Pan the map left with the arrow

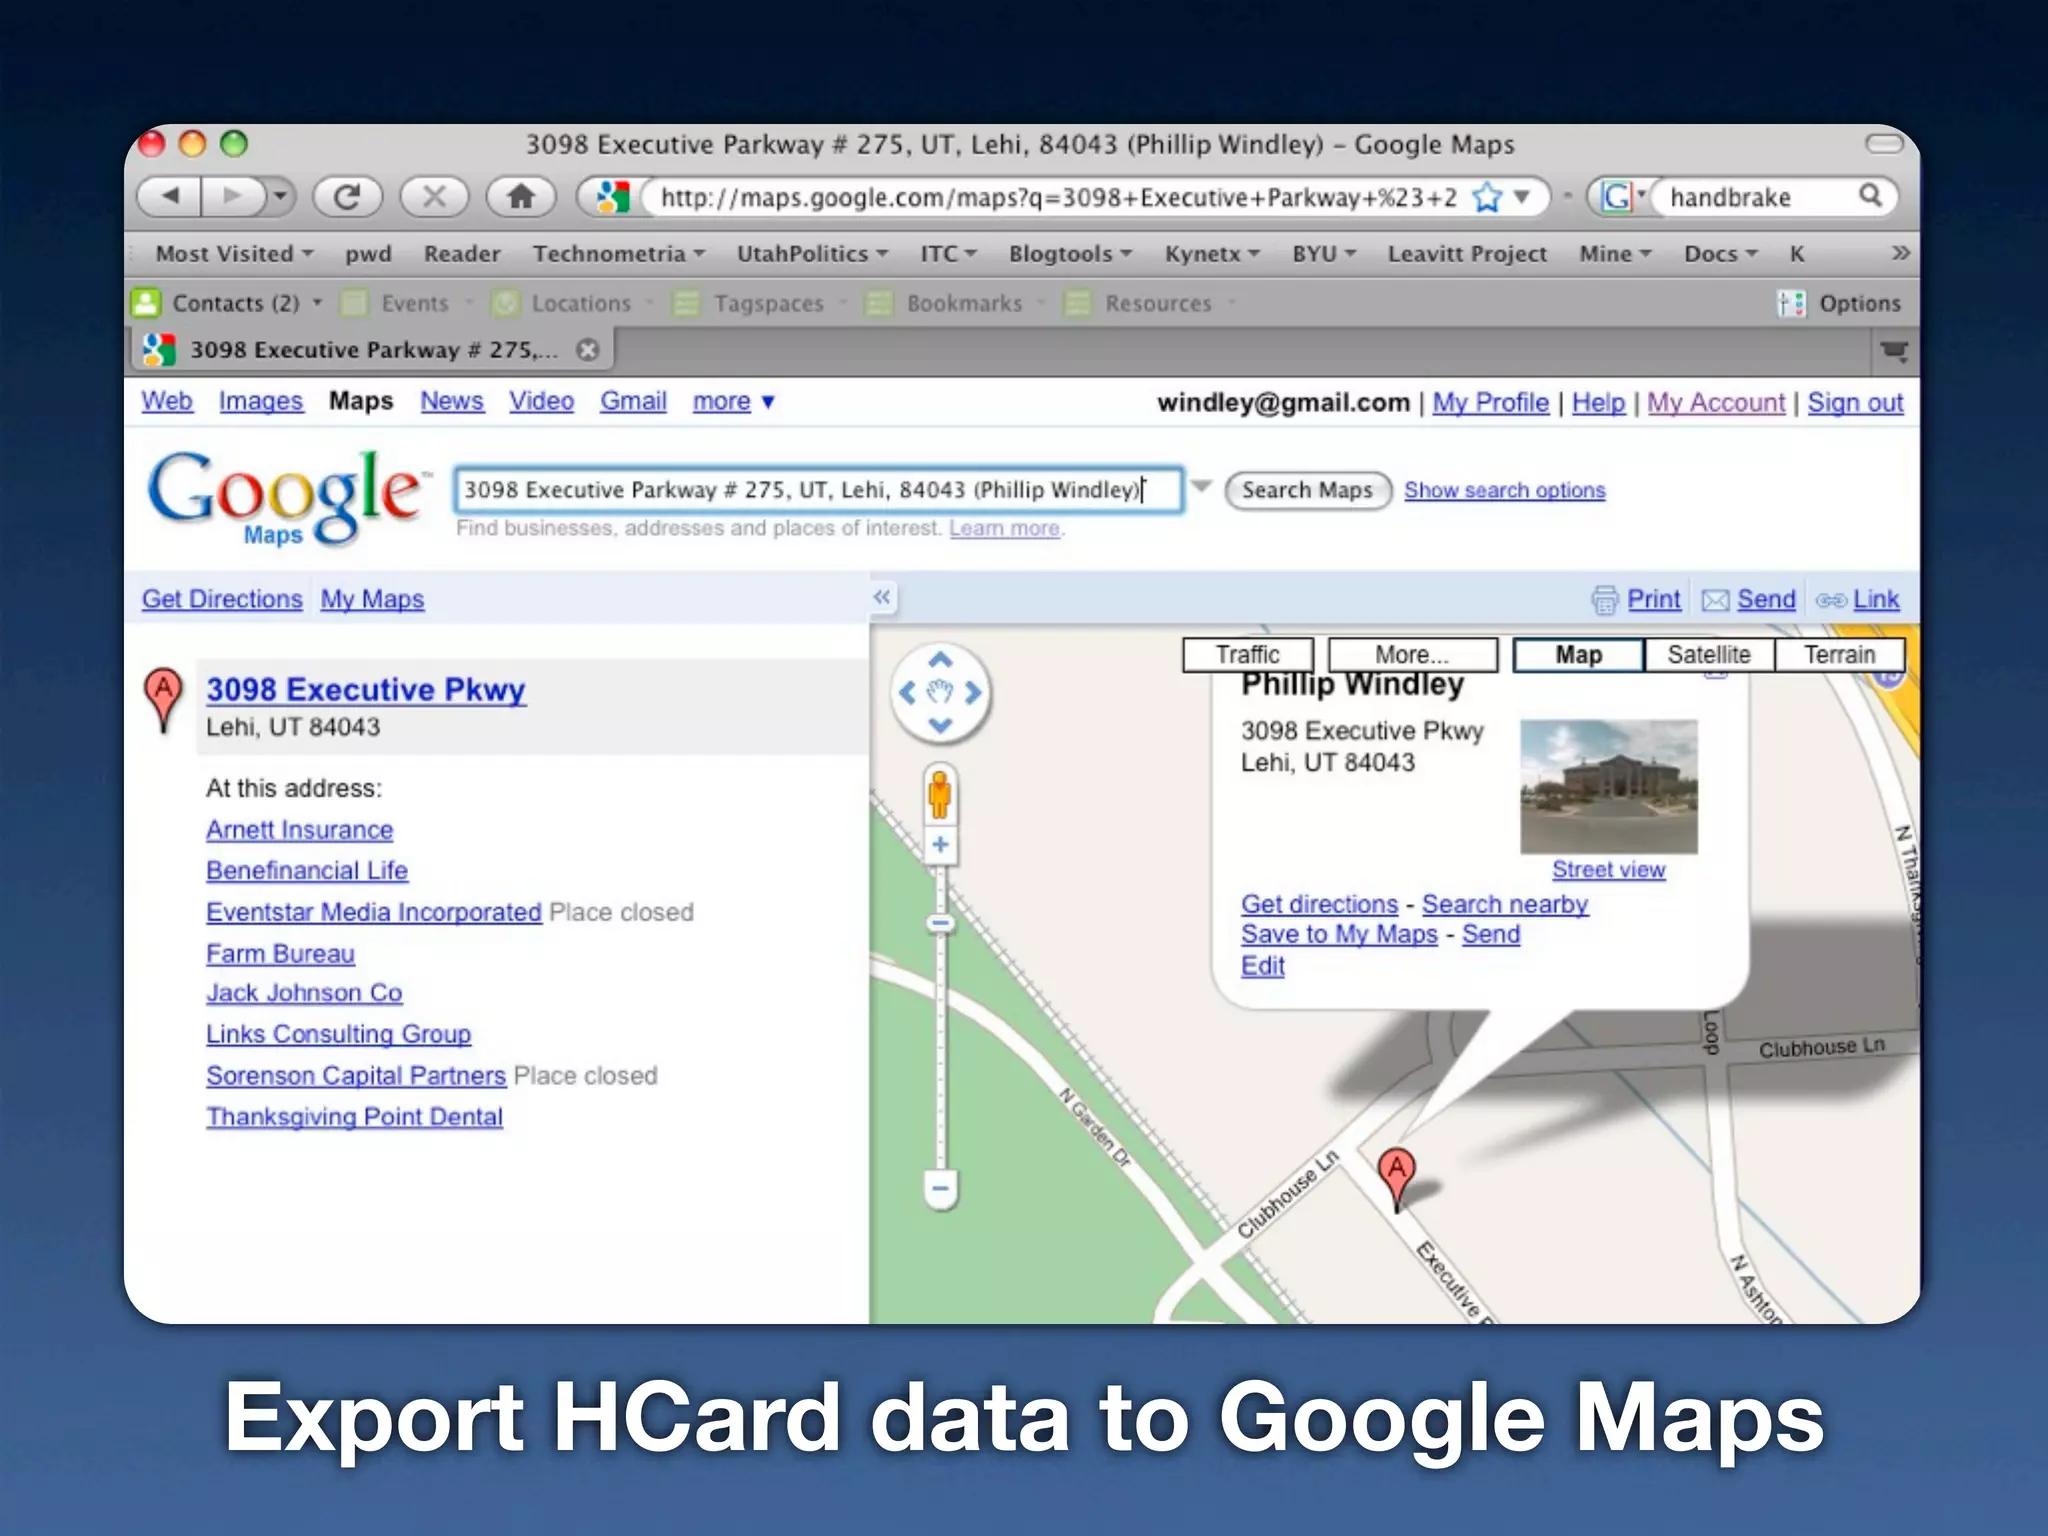pos(907,692)
